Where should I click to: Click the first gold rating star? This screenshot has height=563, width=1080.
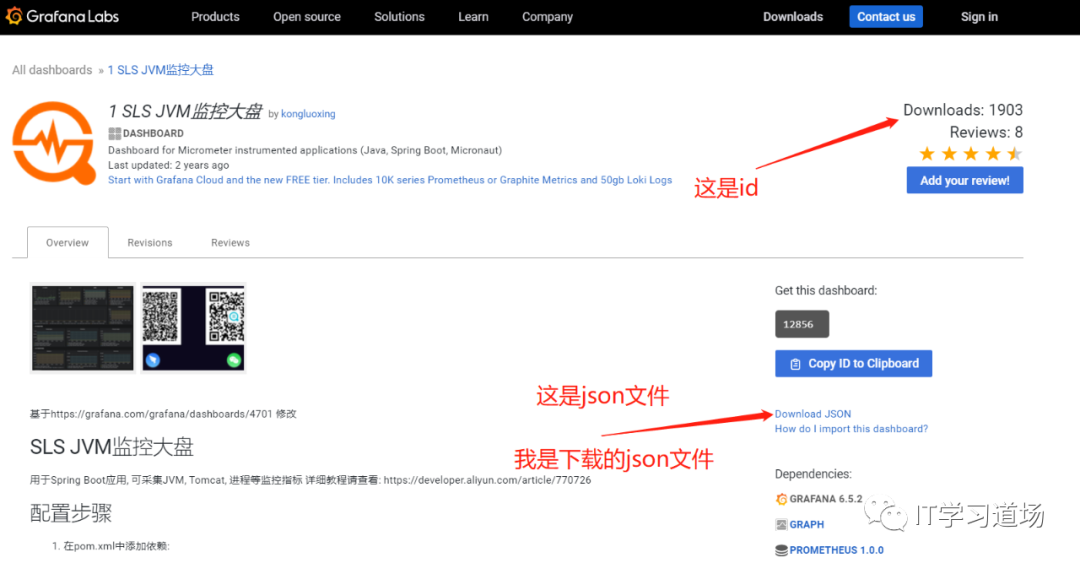pyautogui.click(x=927, y=153)
